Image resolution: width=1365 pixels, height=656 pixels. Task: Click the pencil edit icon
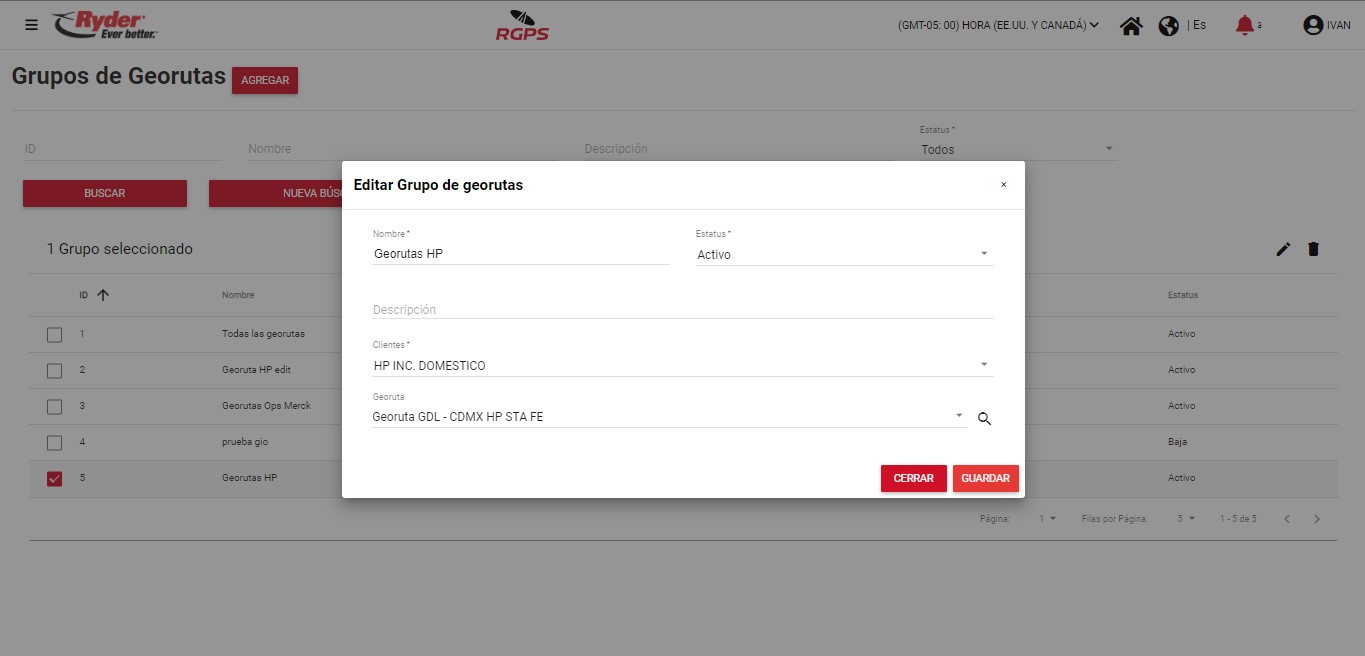(1283, 249)
